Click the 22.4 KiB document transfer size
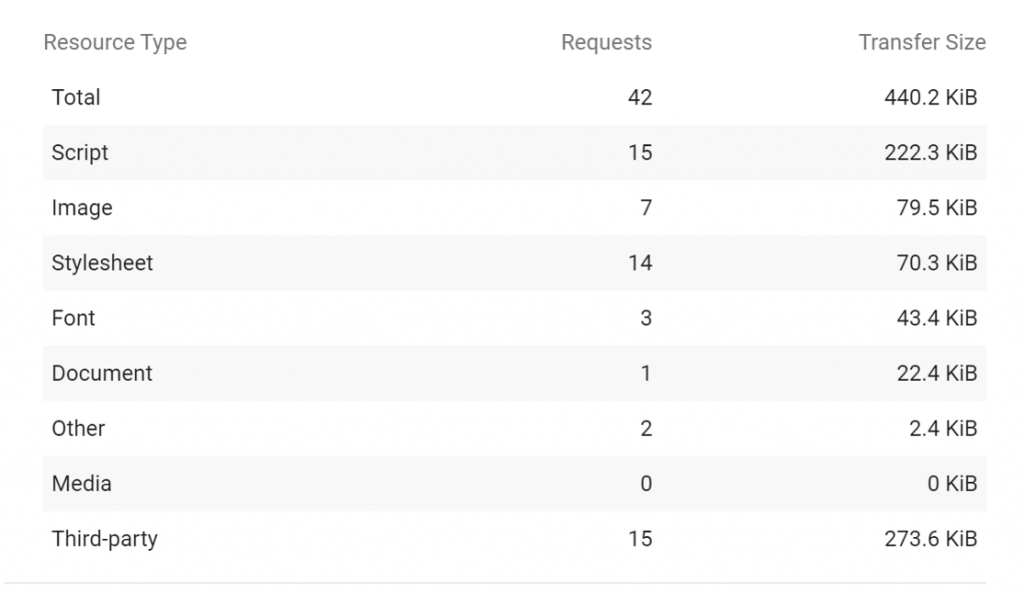 936,373
